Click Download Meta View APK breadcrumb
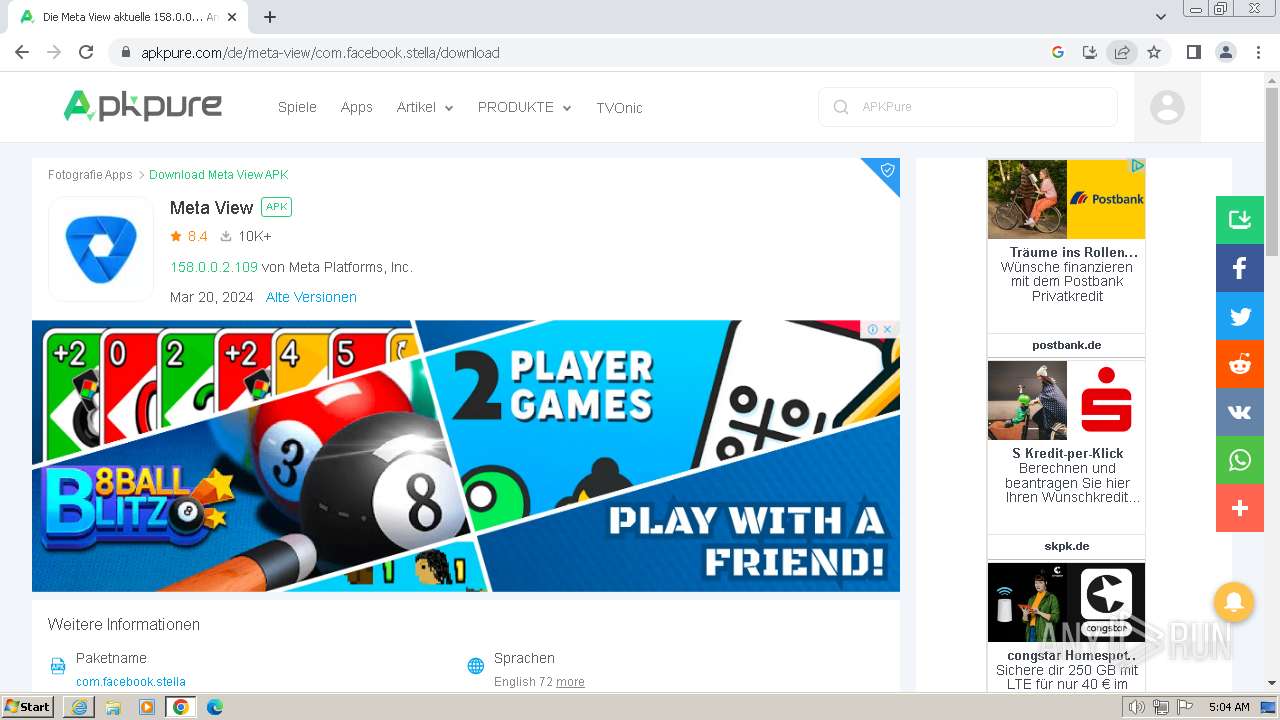 218,175
